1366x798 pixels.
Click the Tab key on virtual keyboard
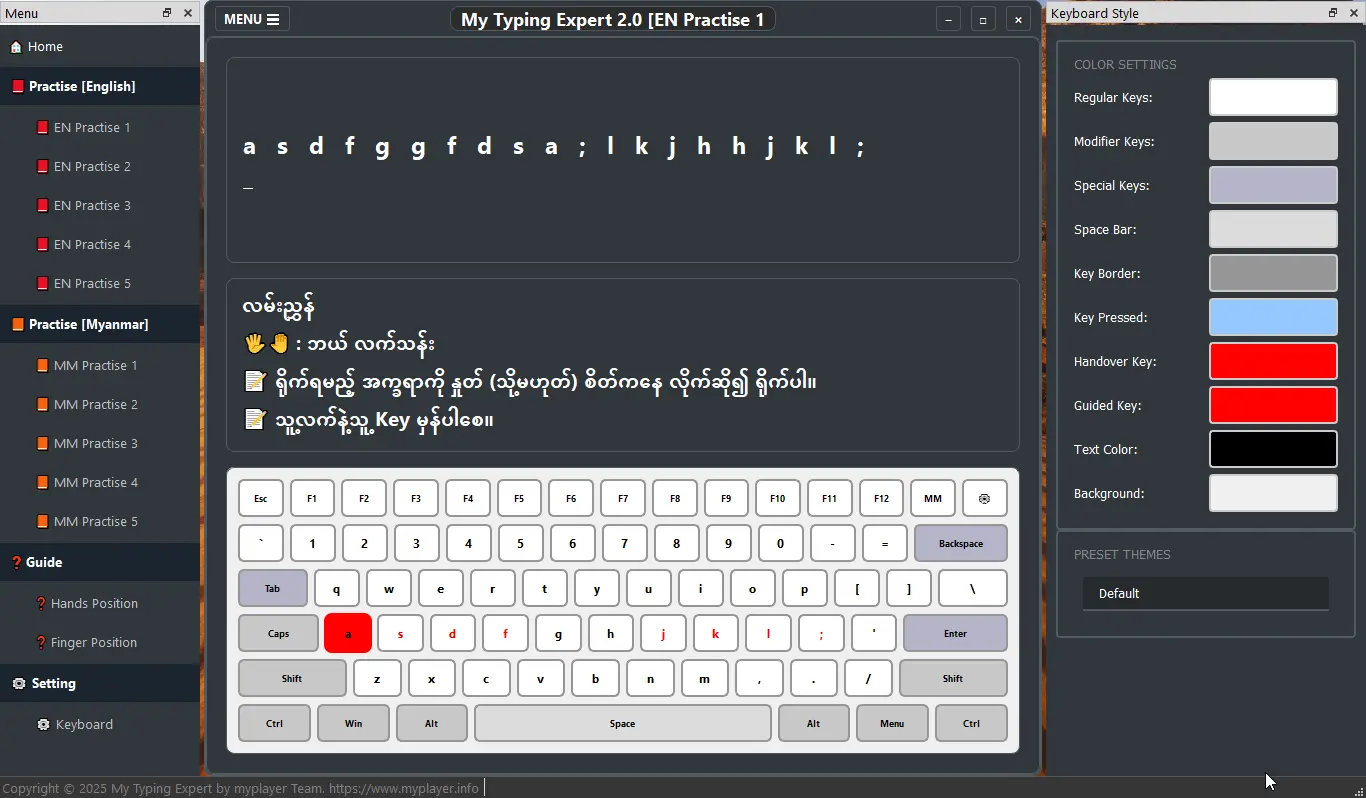(272, 588)
